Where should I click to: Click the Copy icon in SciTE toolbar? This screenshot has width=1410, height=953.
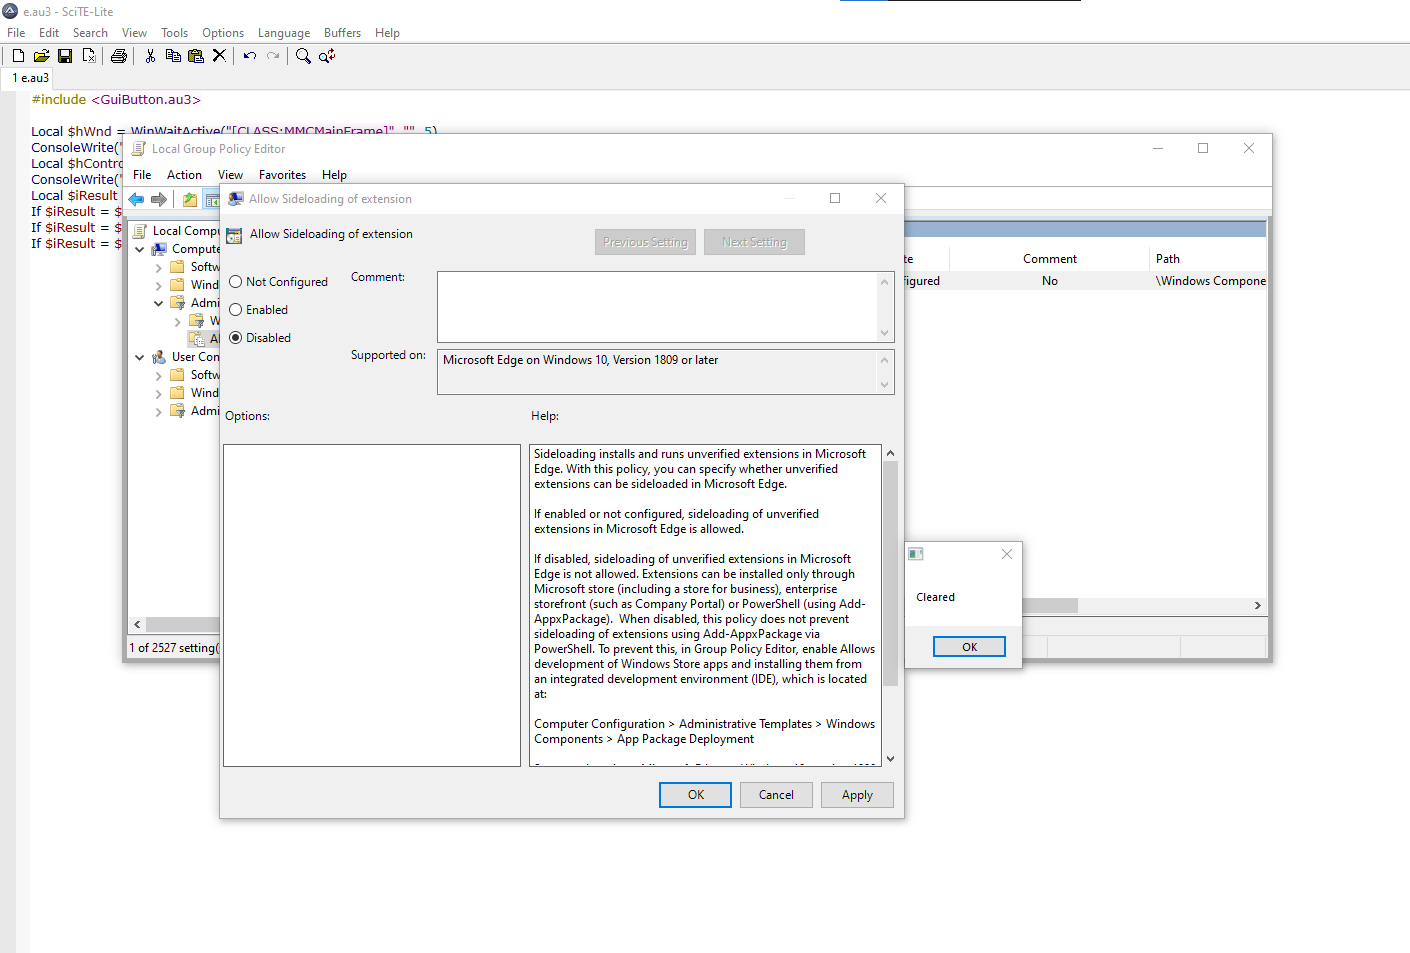173,56
